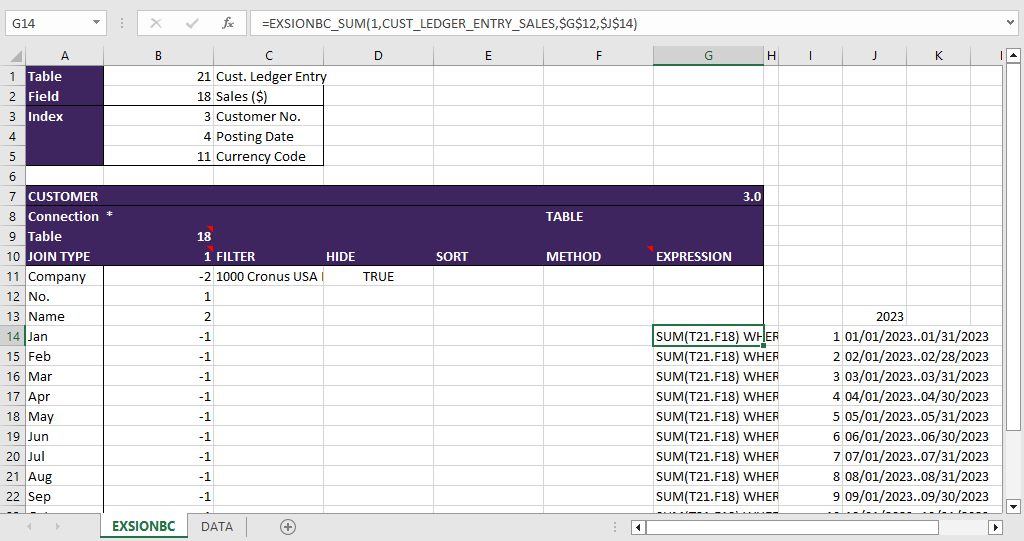Screen dimensions: 1024x541
Task: Click the 05/01/2023..05/31/2023 date range cell
Action: click(916, 417)
